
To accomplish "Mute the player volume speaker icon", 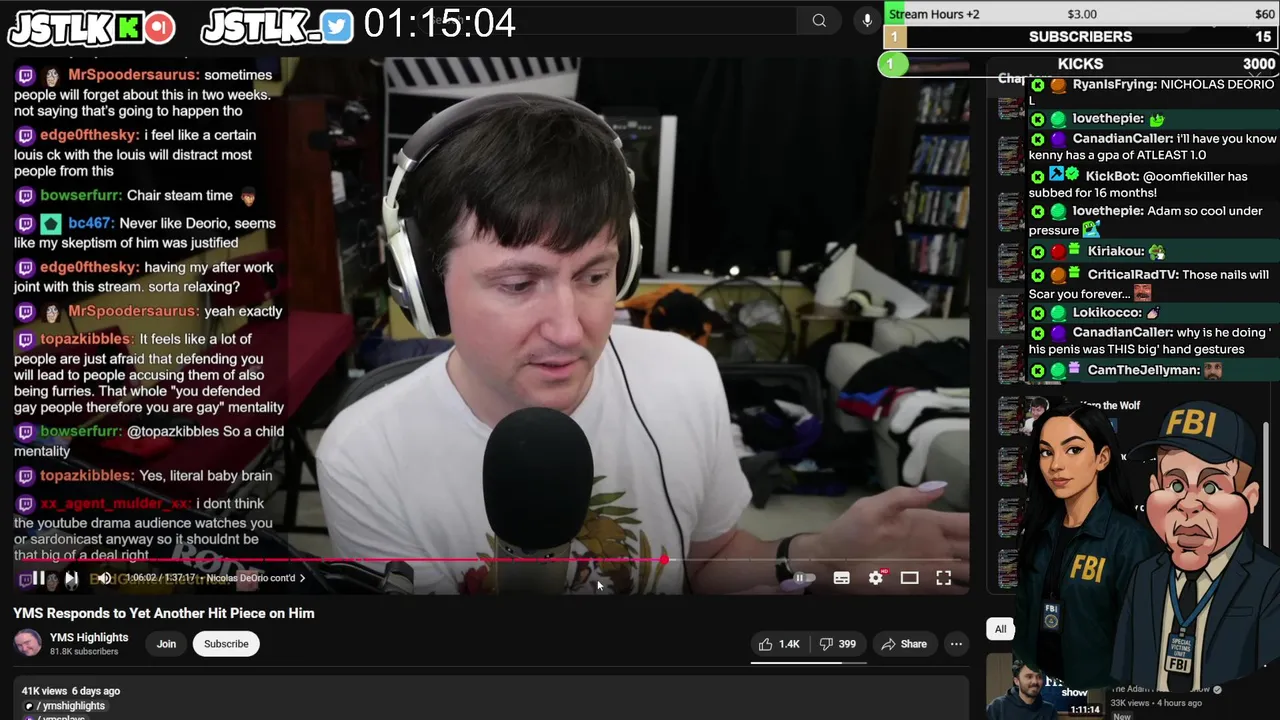I will [x=104, y=578].
